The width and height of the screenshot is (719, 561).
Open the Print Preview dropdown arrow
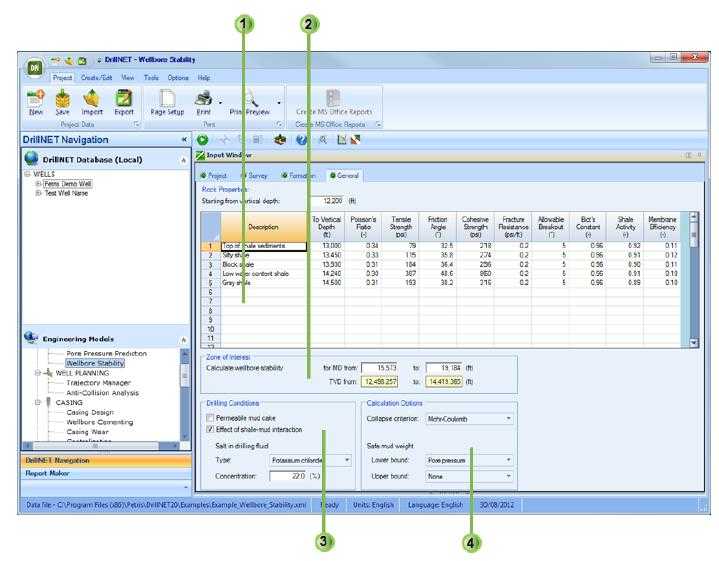tap(278, 102)
